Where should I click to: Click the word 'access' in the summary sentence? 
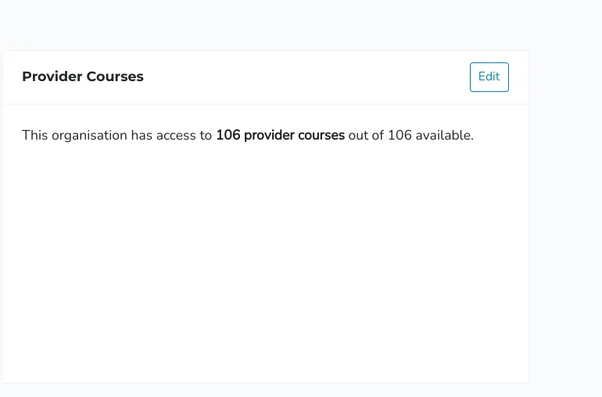[x=176, y=136]
